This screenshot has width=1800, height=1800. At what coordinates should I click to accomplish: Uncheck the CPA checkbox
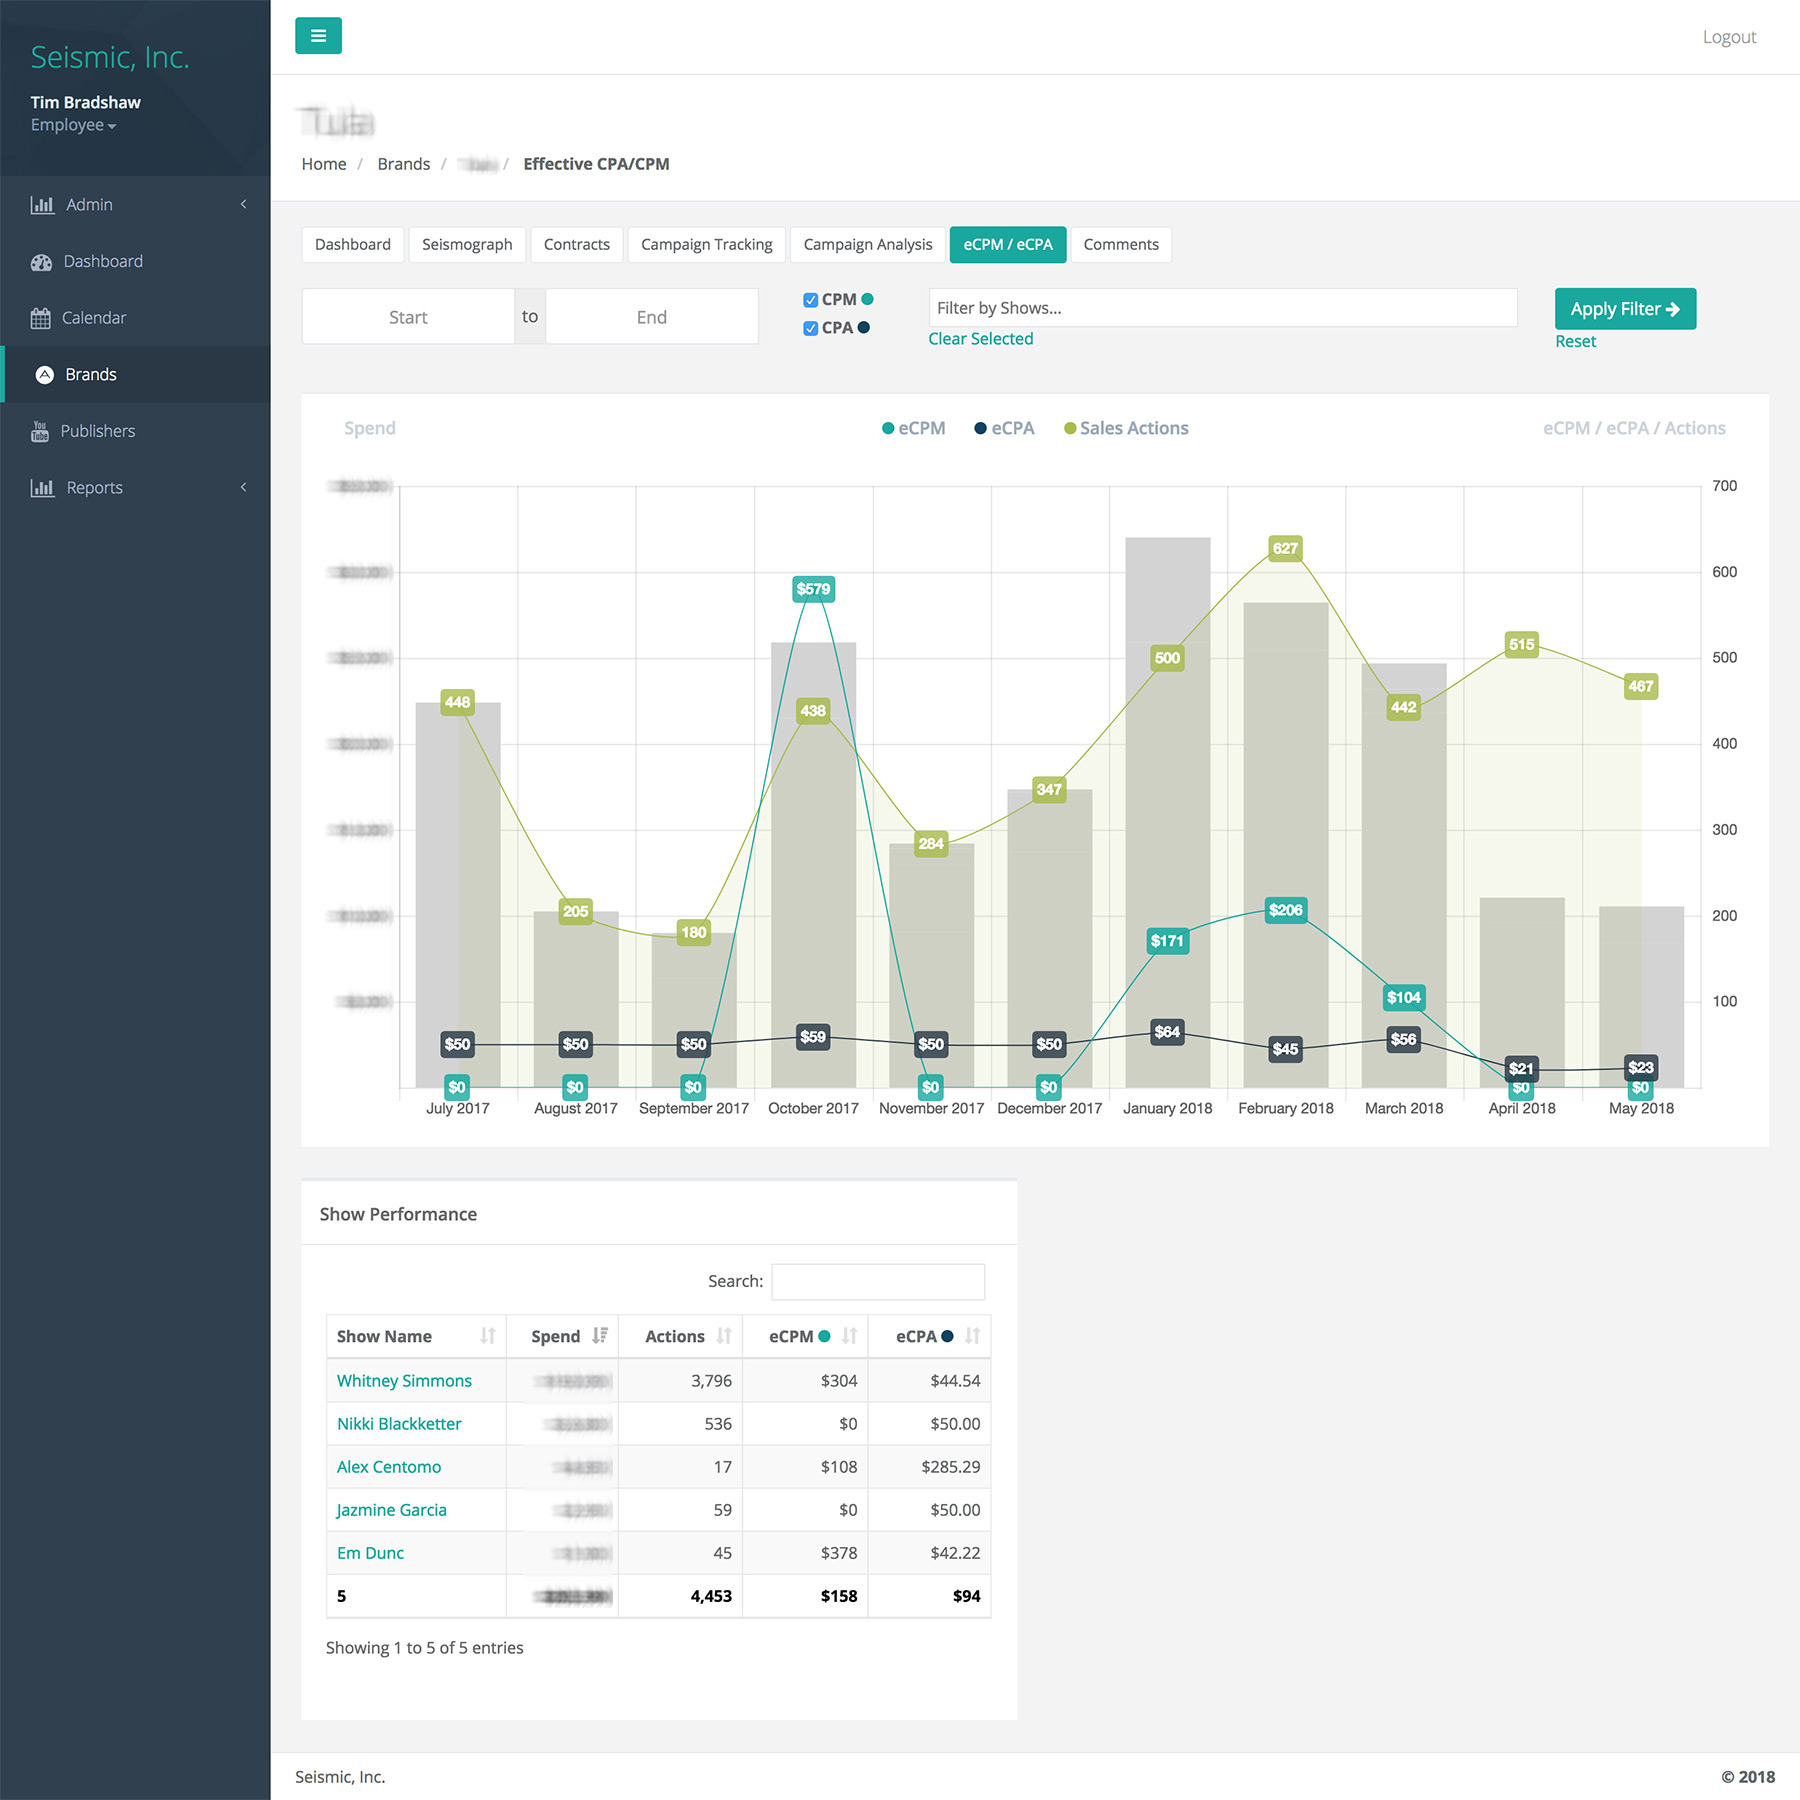pos(811,328)
